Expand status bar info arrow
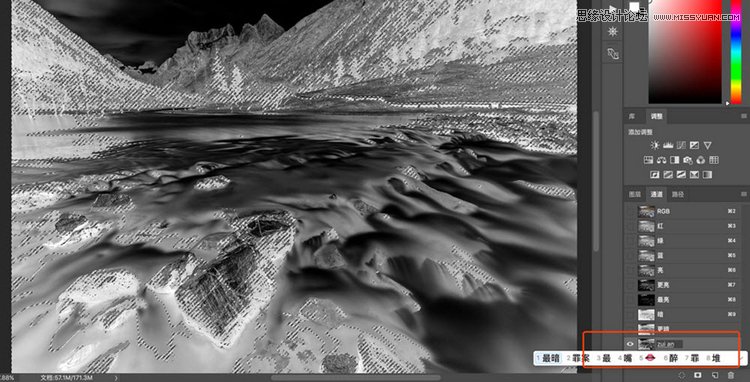The image size is (750, 382). click(116, 378)
